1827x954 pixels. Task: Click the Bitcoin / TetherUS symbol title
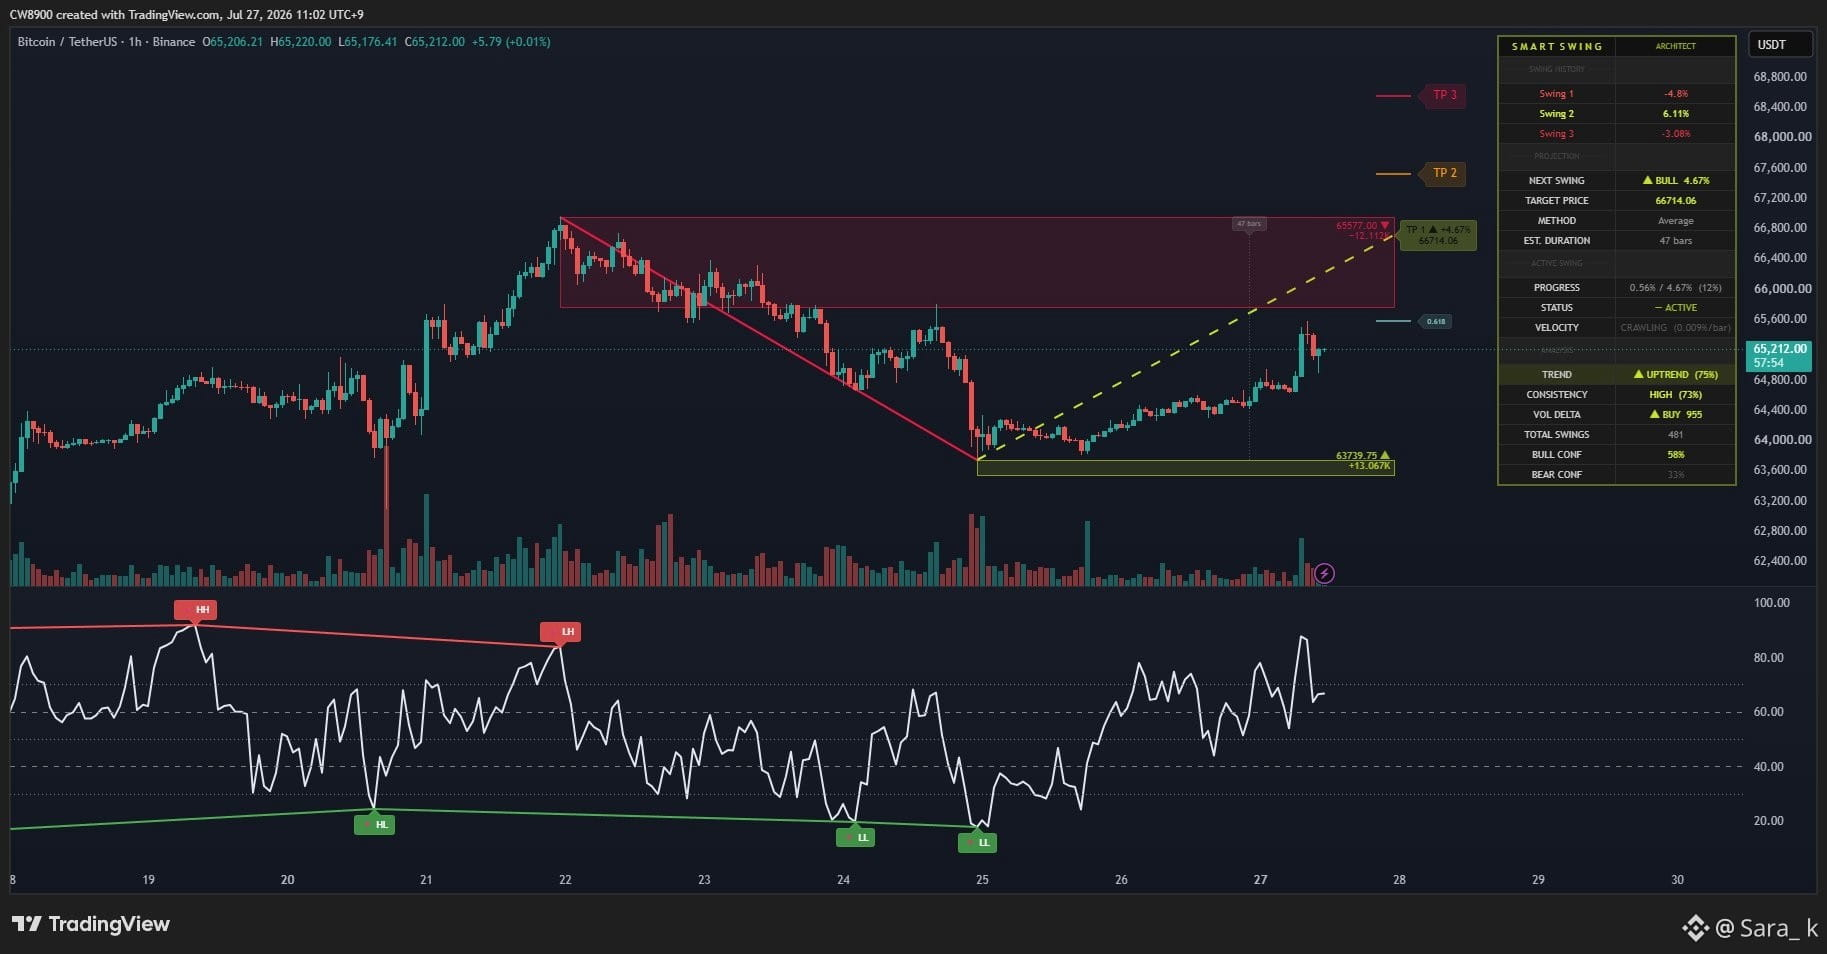pos(66,42)
